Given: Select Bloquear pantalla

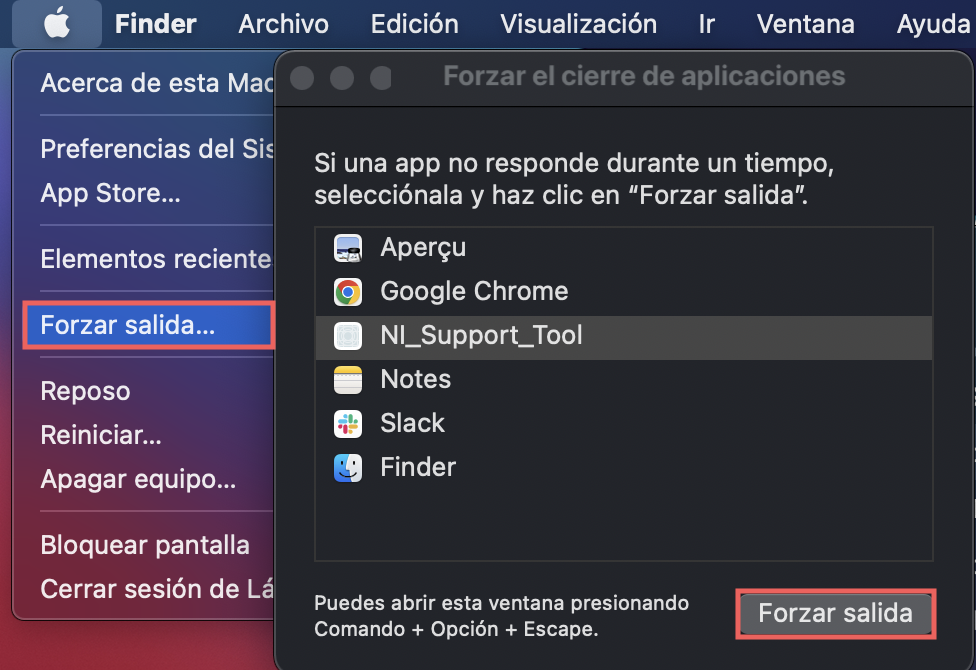Looking at the screenshot, I should click(x=145, y=545).
